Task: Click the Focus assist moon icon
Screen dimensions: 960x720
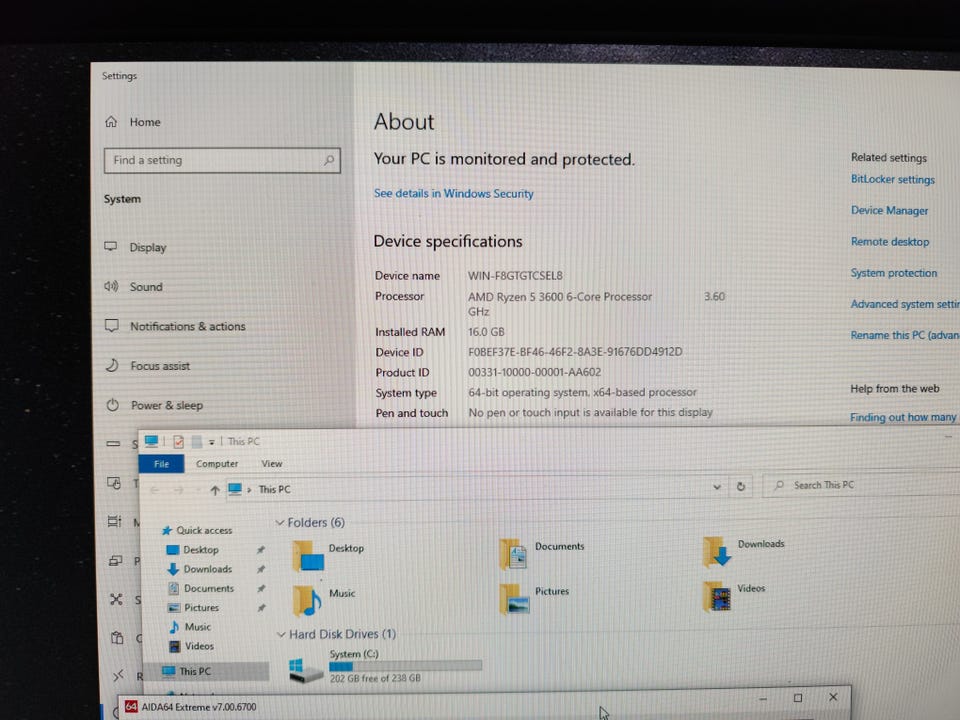Action: click(x=112, y=366)
